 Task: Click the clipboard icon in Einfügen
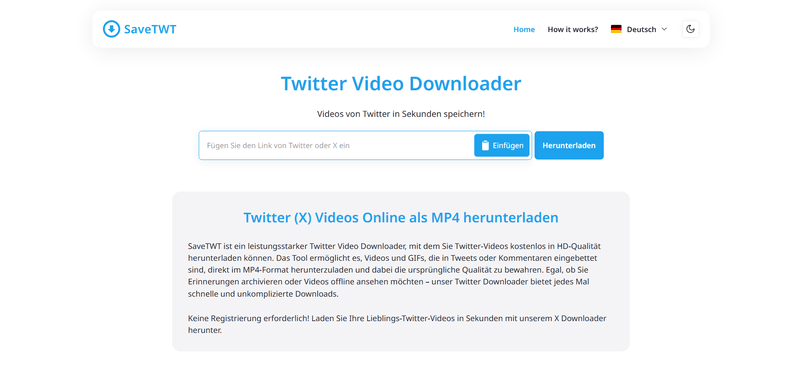point(485,145)
